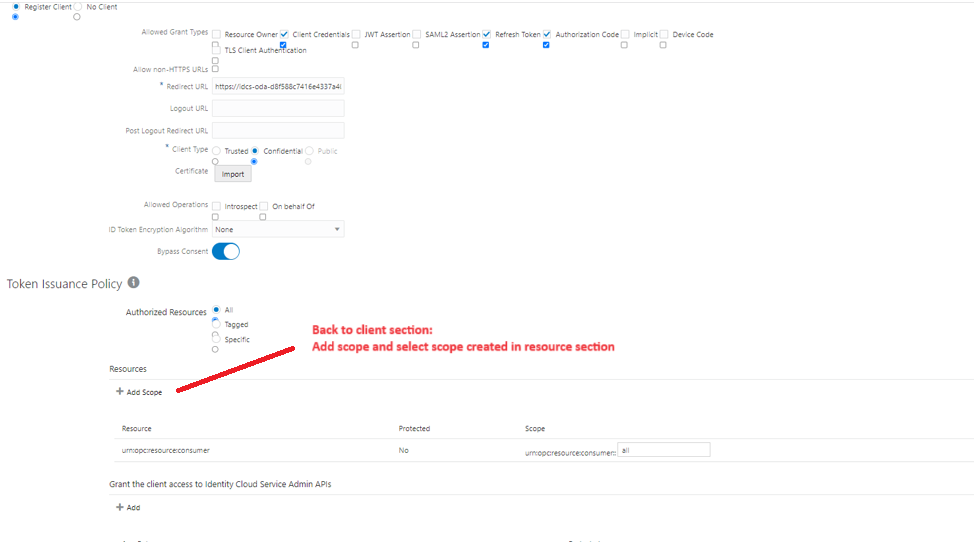Viewport: 974px width, 542px height.
Task: Click into the Logout URL field
Action: pos(278,108)
